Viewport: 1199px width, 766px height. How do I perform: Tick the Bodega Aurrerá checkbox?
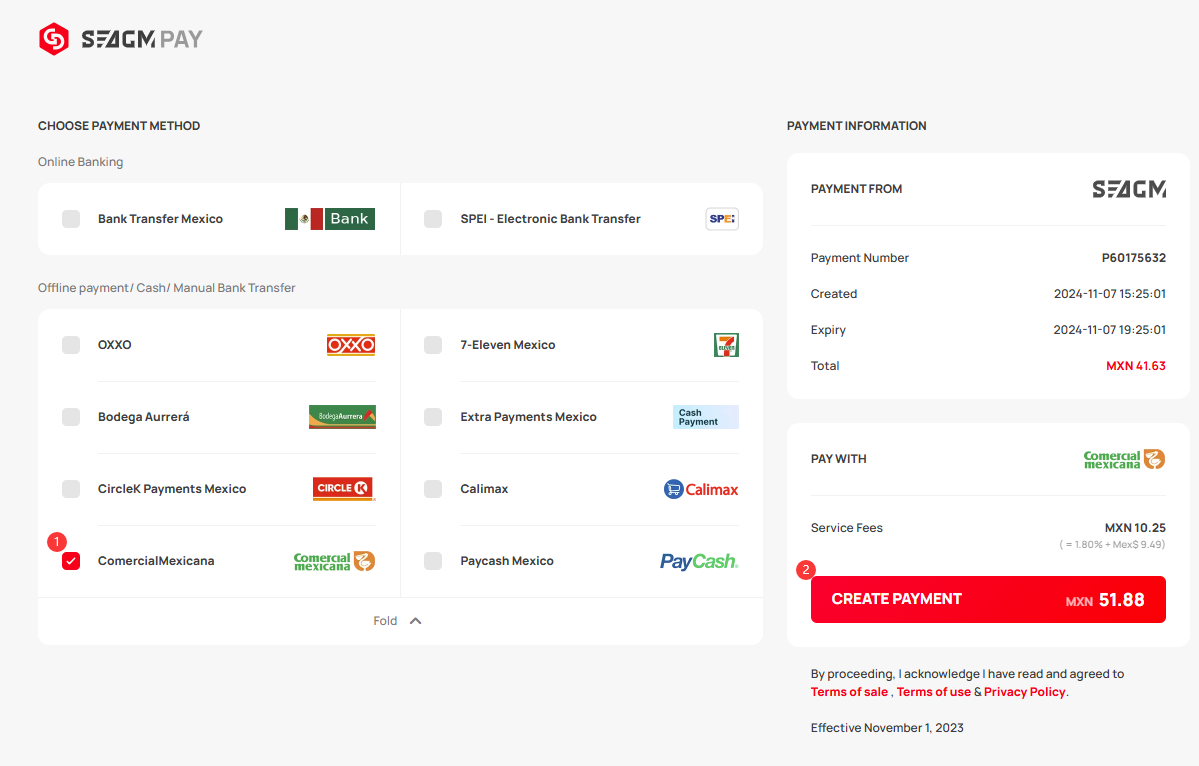pyautogui.click(x=71, y=417)
